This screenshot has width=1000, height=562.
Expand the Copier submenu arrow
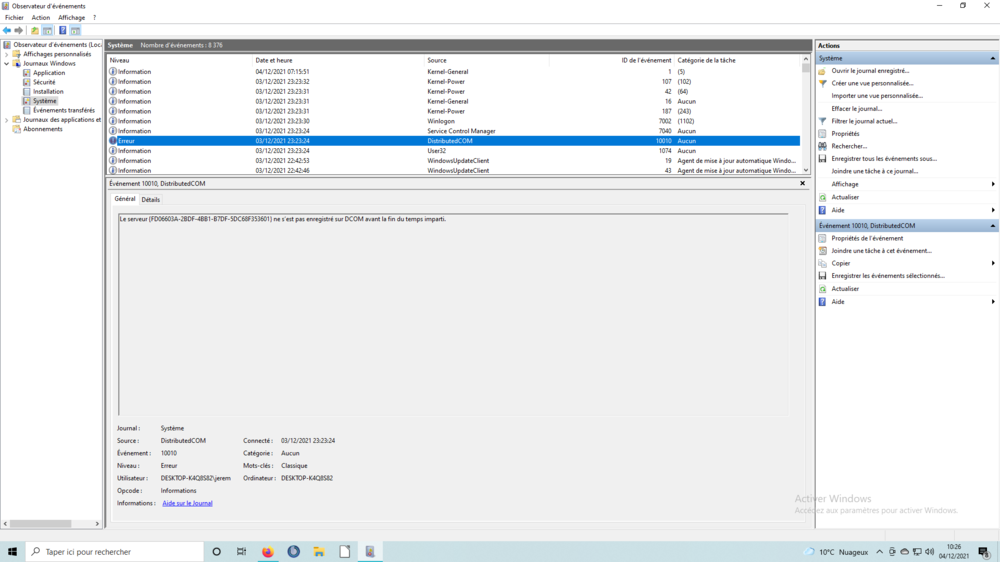tap(992, 263)
